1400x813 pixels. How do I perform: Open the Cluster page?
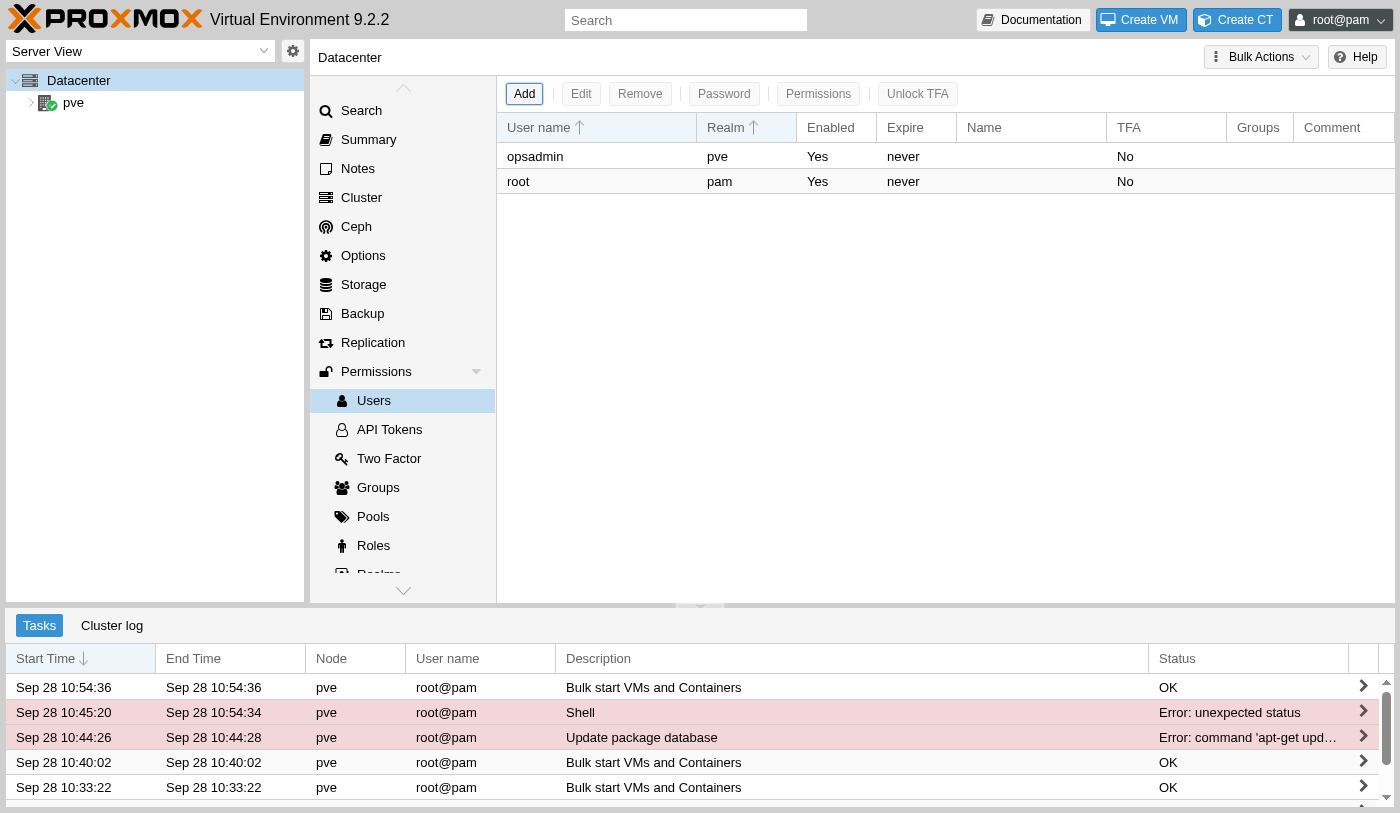(x=402, y=198)
